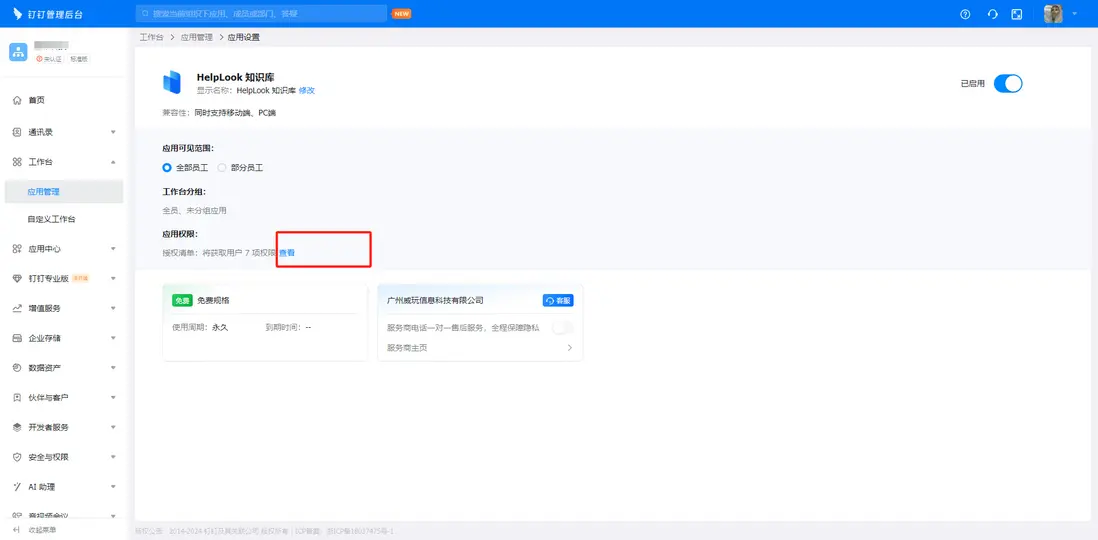Click 广州威玩信息科技有限公司 company name
This screenshot has width=1098, height=540.
click(x=435, y=300)
